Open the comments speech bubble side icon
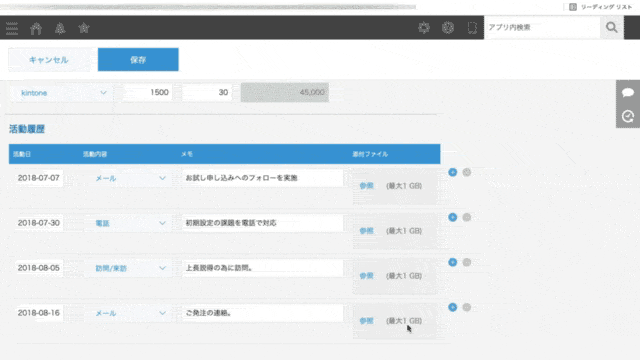Screen dimensions: 640x360 [628, 92]
